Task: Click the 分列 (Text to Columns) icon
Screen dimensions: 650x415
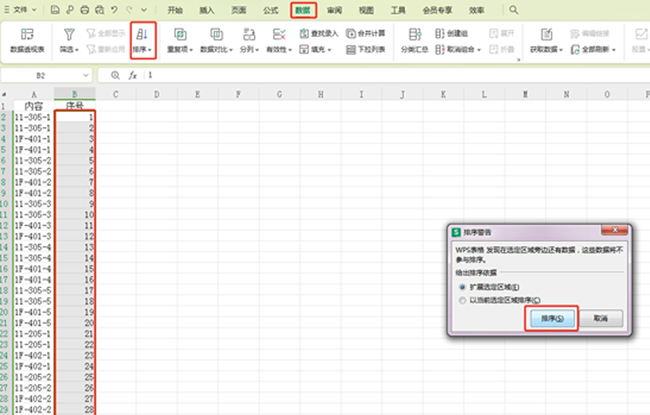Action: point(249,34)
